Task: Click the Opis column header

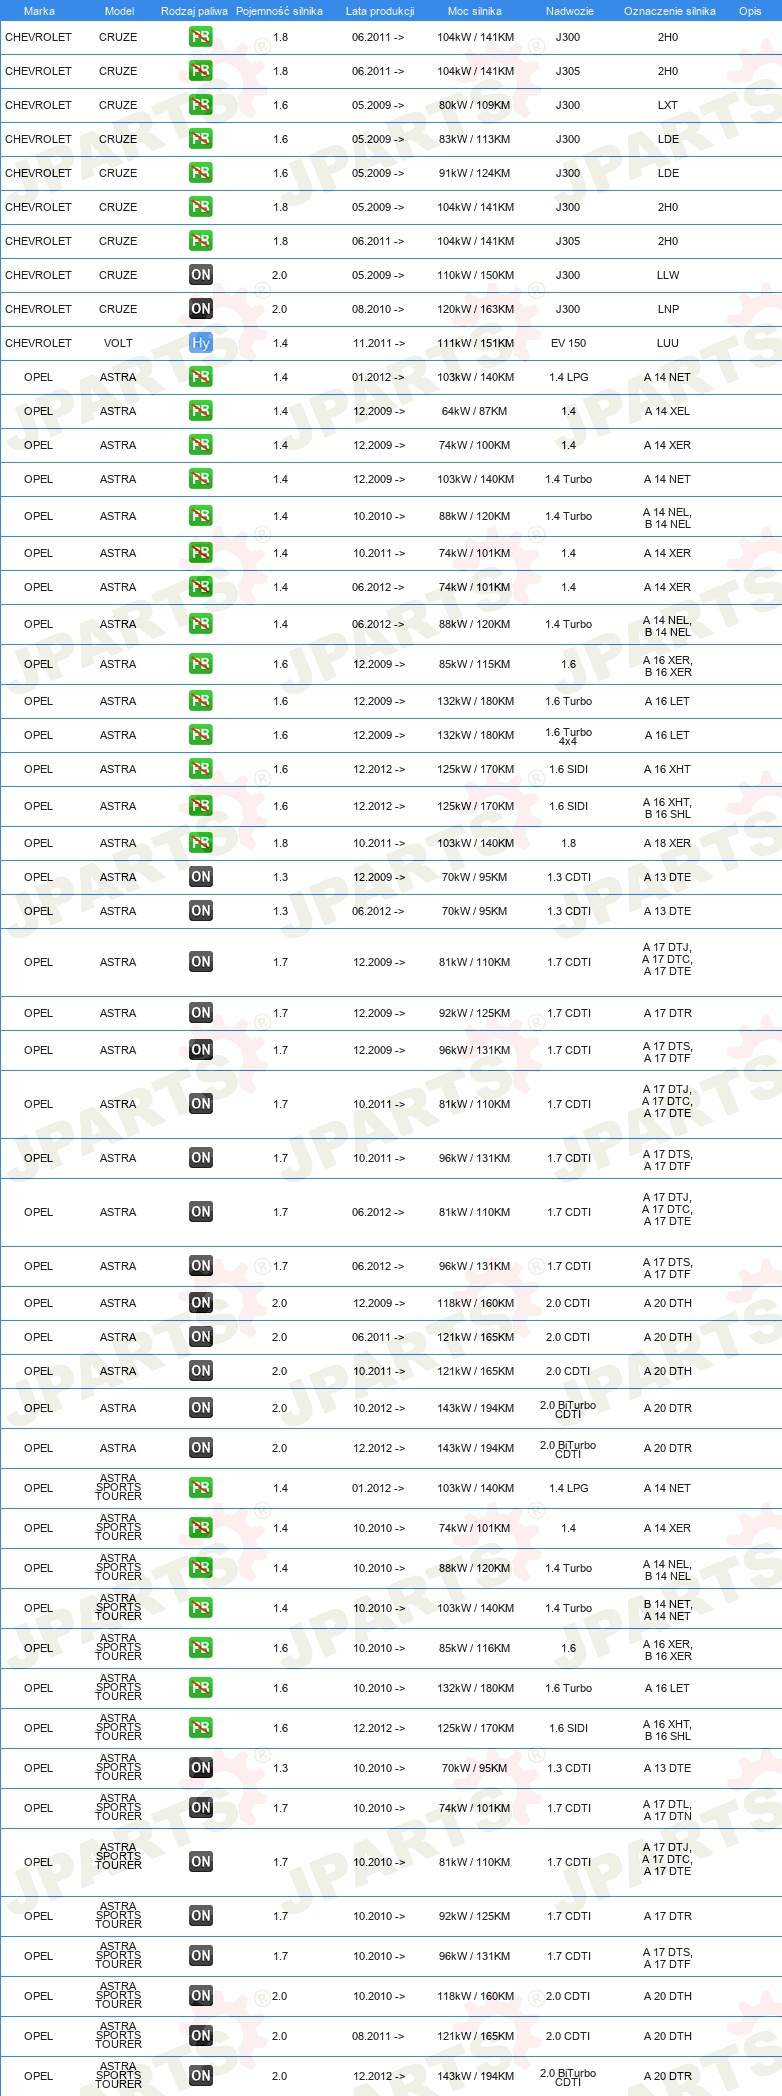Action: coord(750,11)
